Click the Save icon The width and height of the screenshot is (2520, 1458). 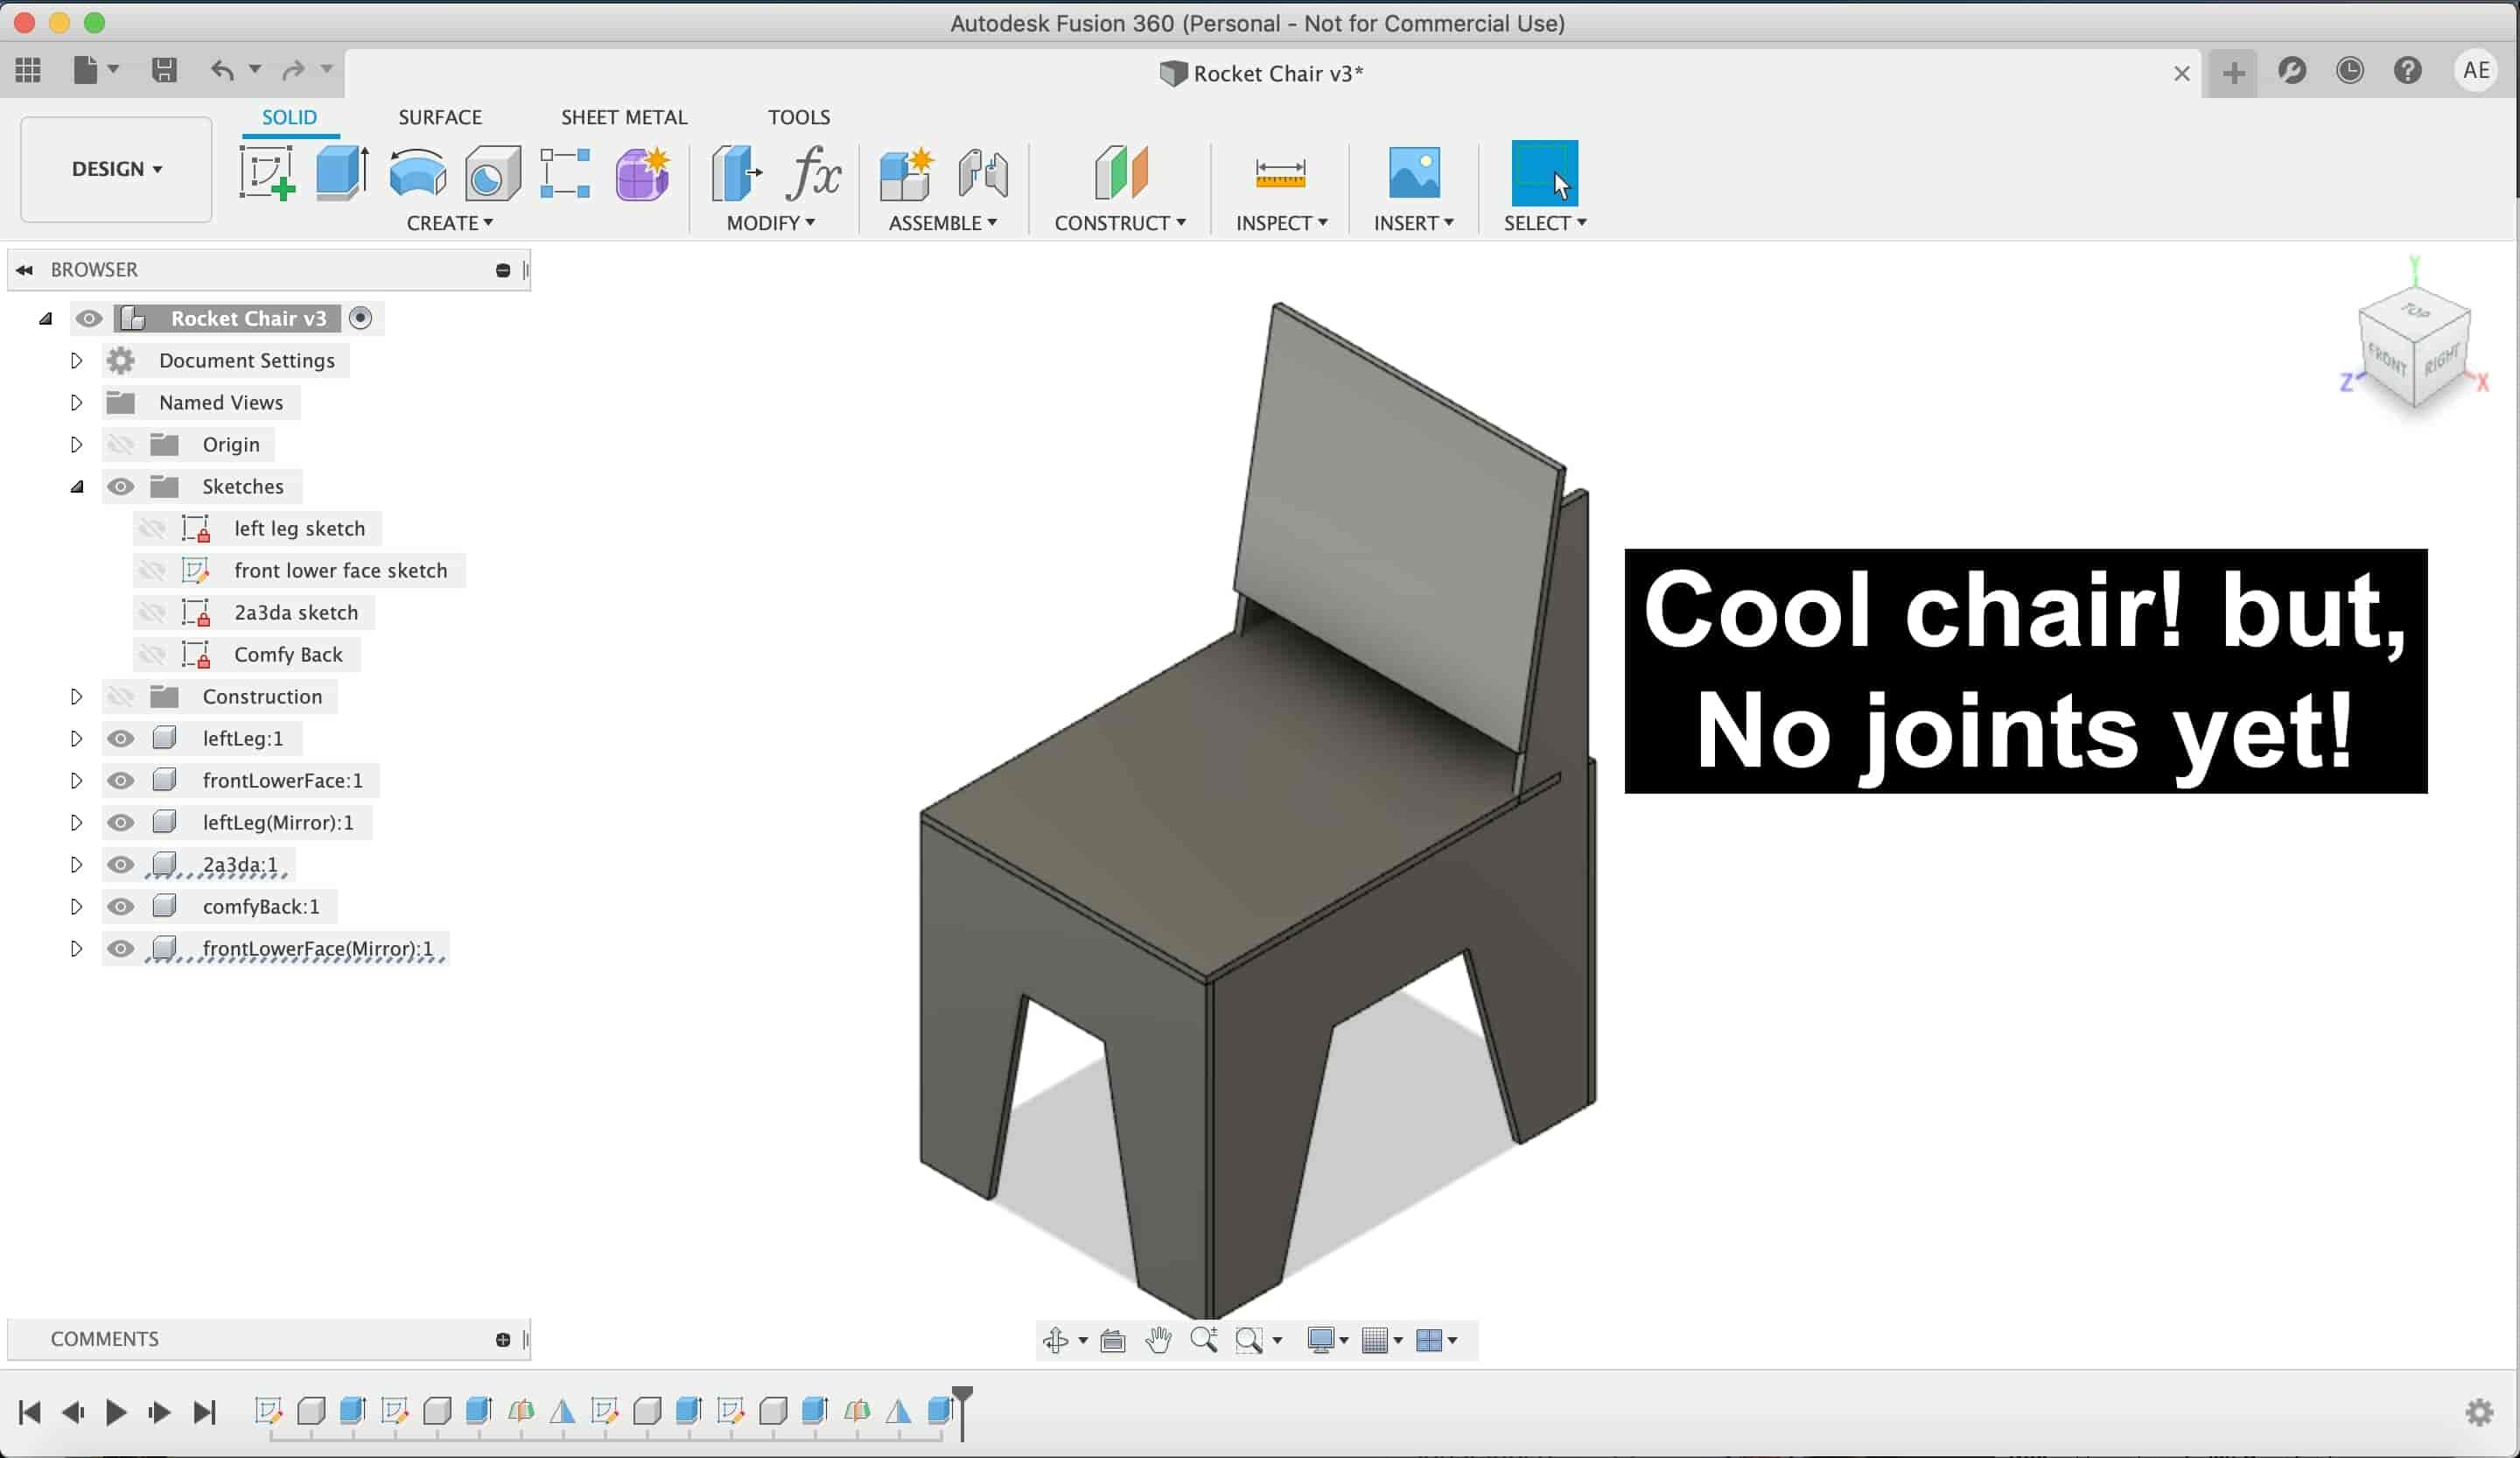(164, 70)
